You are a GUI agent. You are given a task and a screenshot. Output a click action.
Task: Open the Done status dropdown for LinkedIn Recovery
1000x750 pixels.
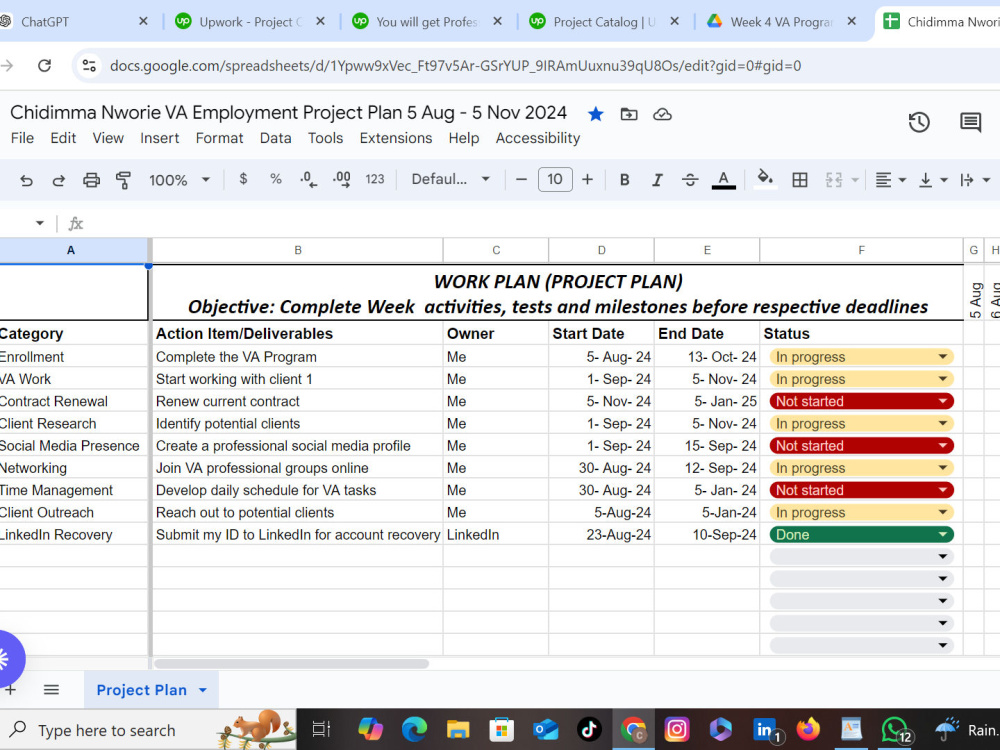pos(861,534)
